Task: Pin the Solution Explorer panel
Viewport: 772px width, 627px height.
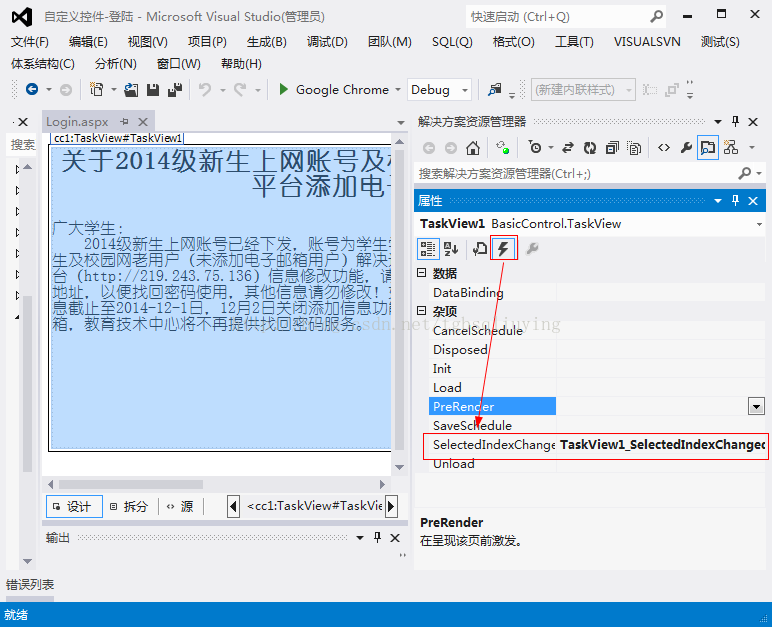Action: (x=735, y=121)
